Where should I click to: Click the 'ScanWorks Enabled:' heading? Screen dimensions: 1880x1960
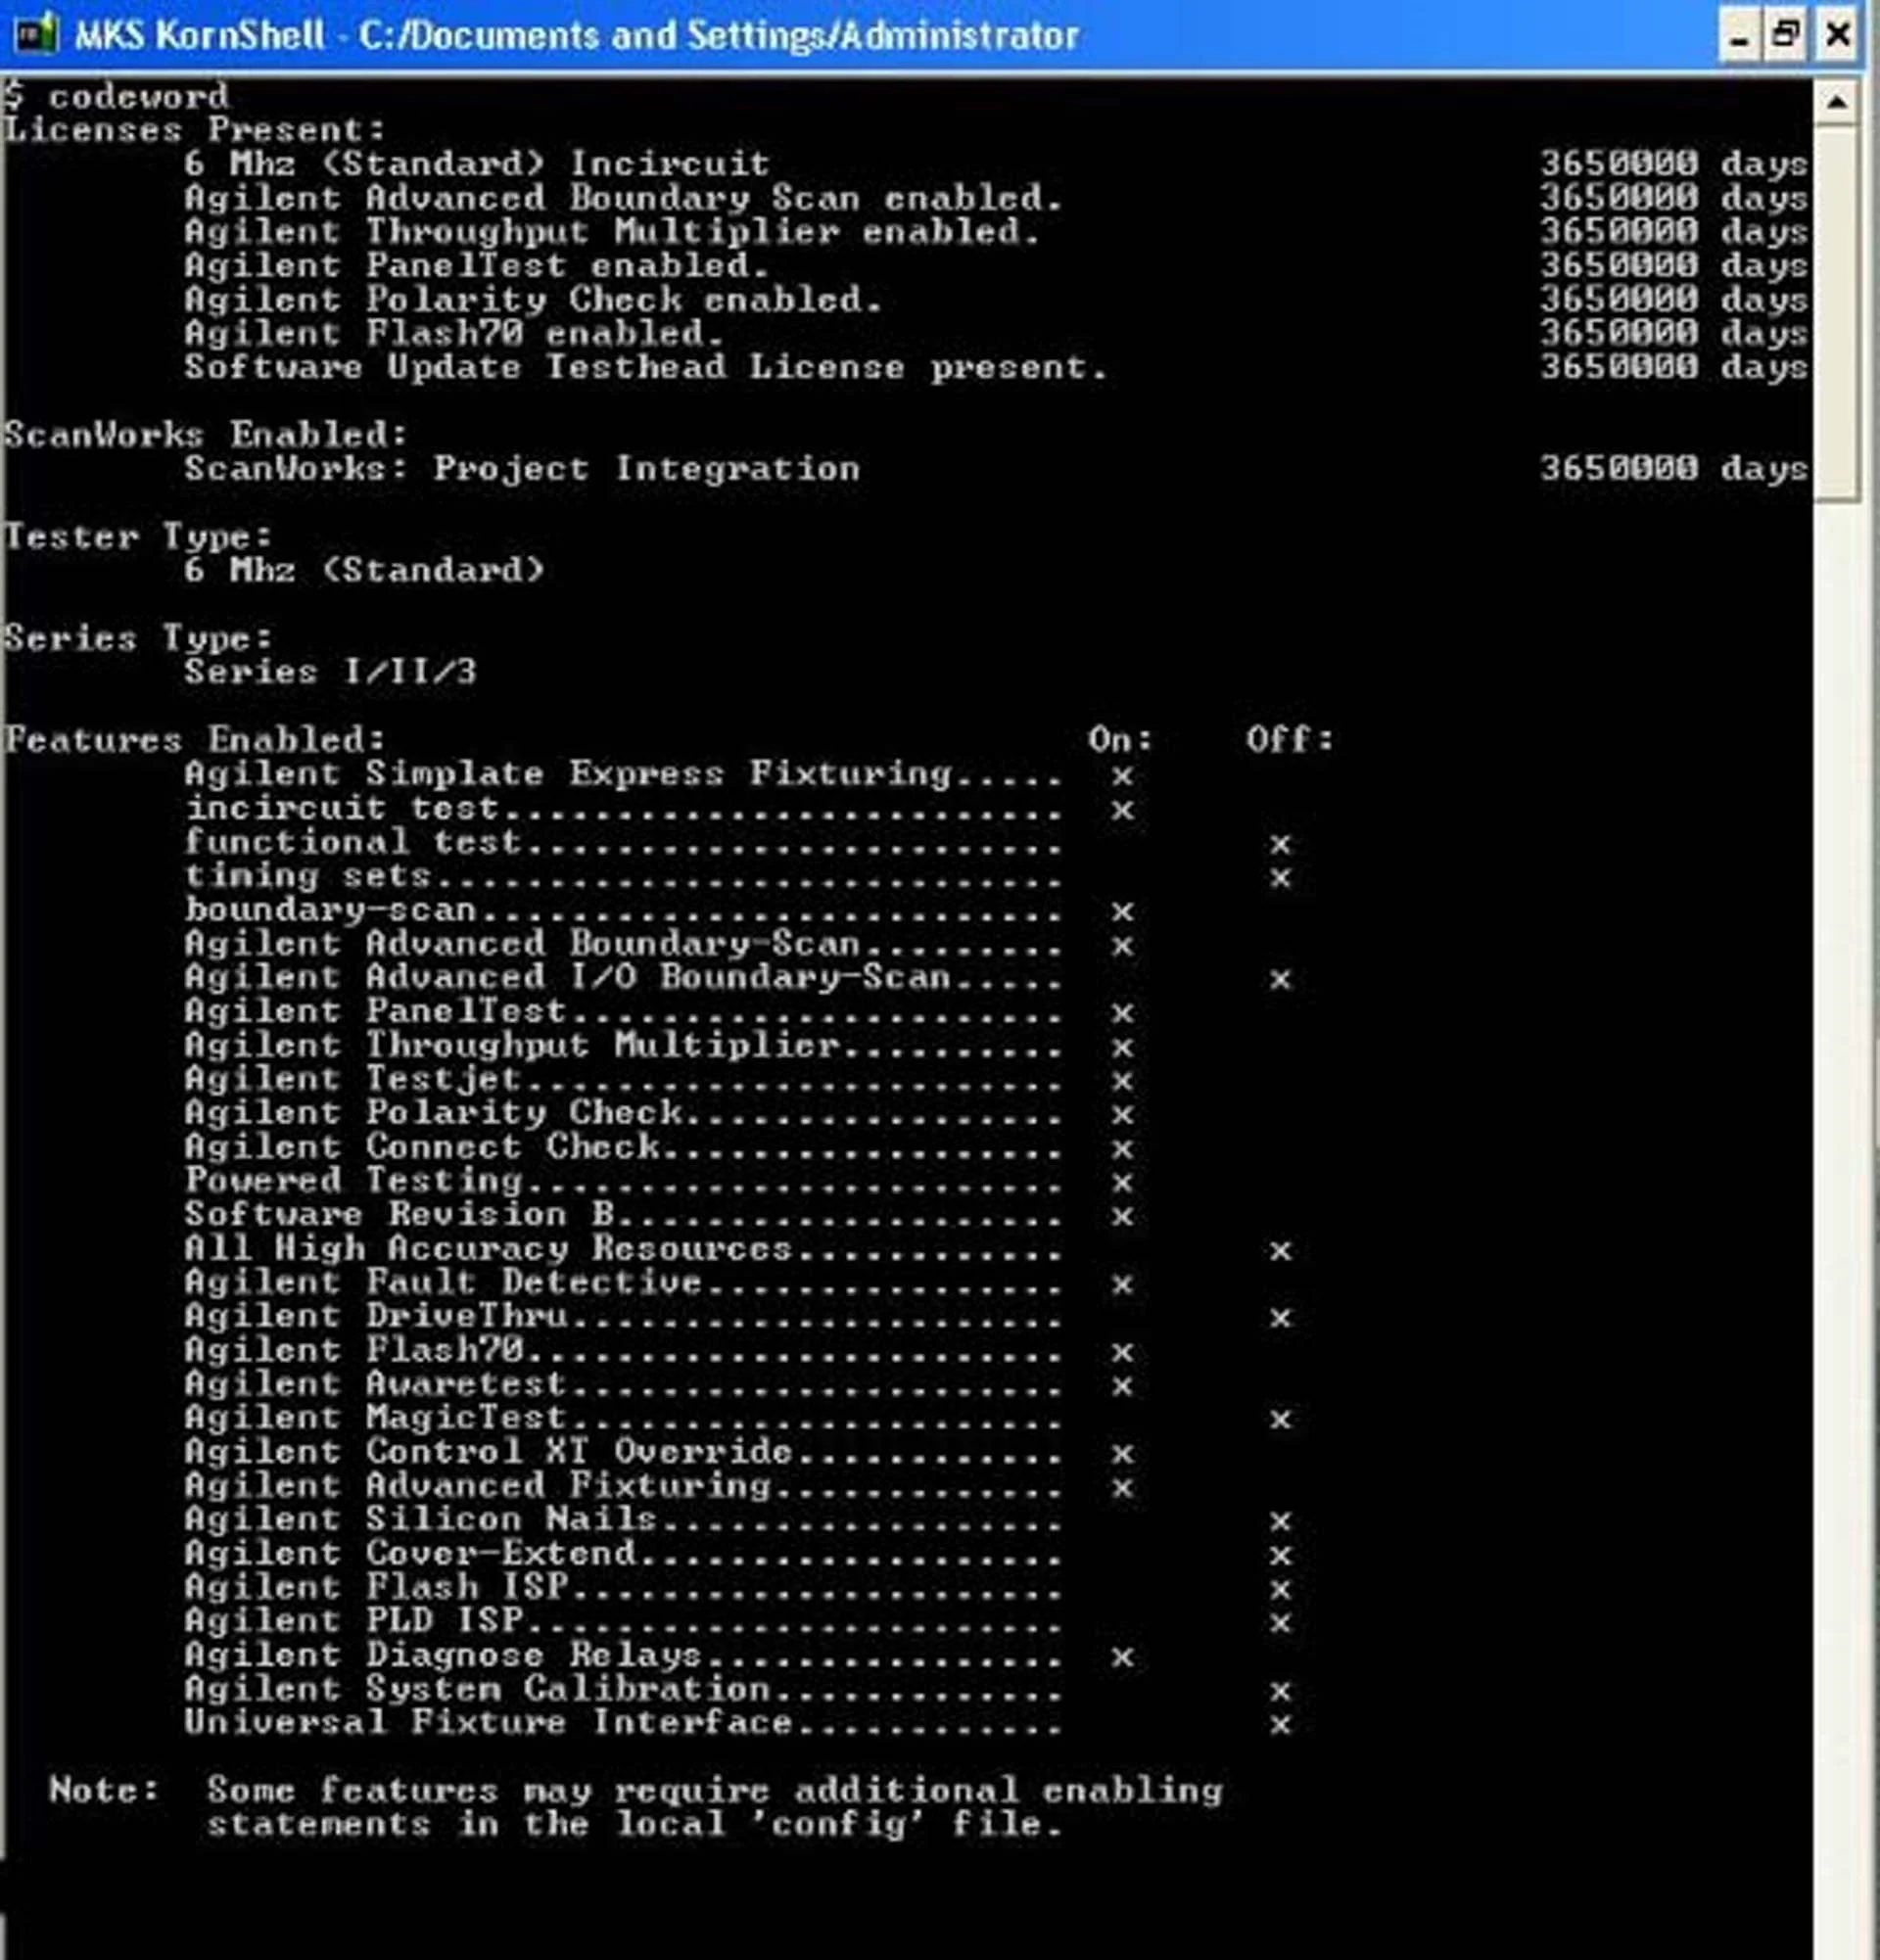click(206, 435)
